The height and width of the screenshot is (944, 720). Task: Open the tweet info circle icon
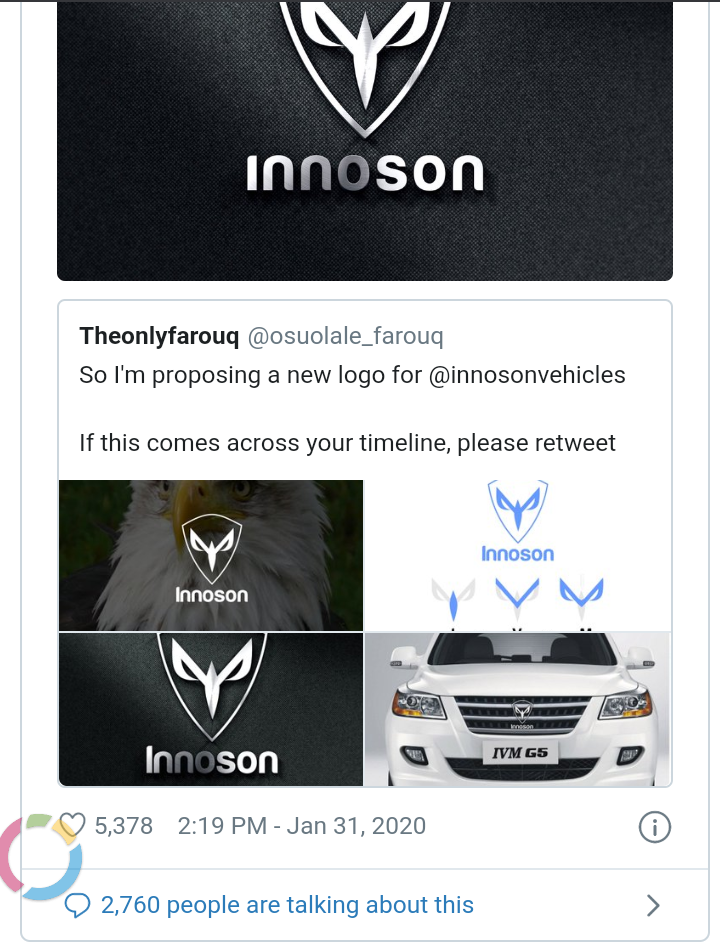[654, 827]
